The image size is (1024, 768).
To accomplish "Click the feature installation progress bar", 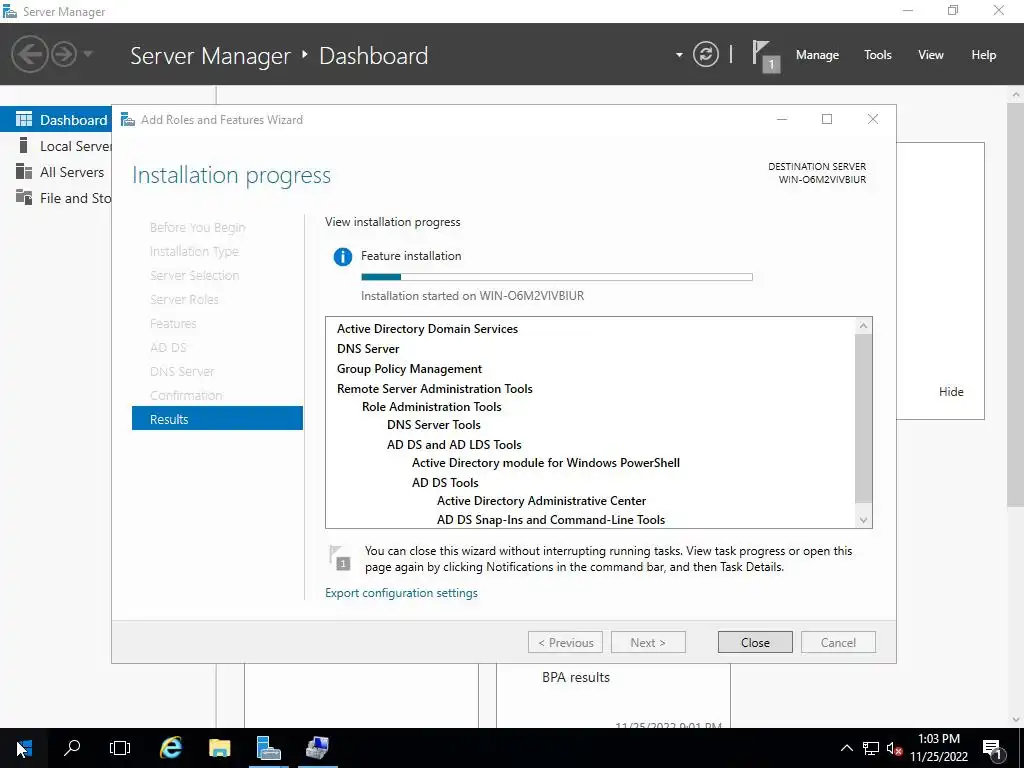I will [556, 277].
